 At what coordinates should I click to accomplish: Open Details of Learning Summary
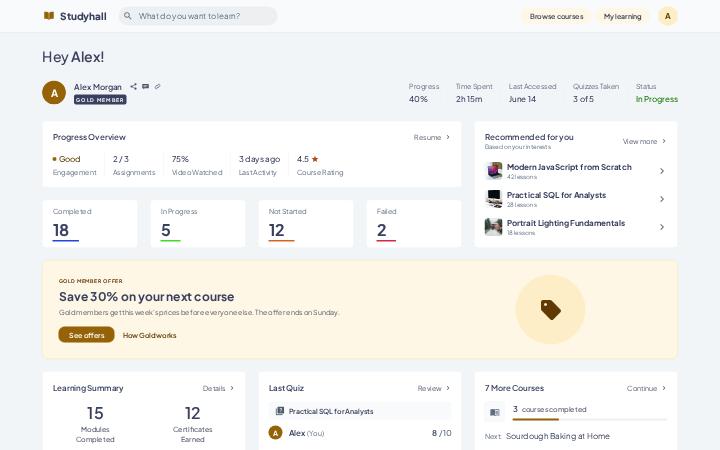click(214, 388)
